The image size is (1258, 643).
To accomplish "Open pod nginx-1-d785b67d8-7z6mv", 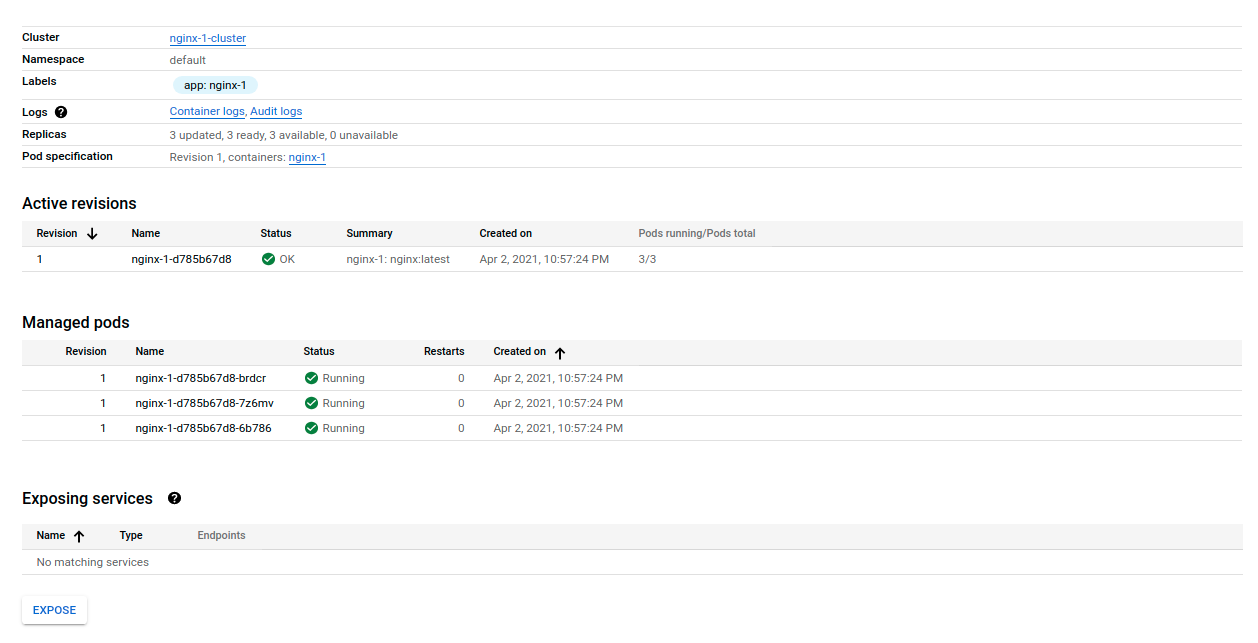I will click(204, 403).
